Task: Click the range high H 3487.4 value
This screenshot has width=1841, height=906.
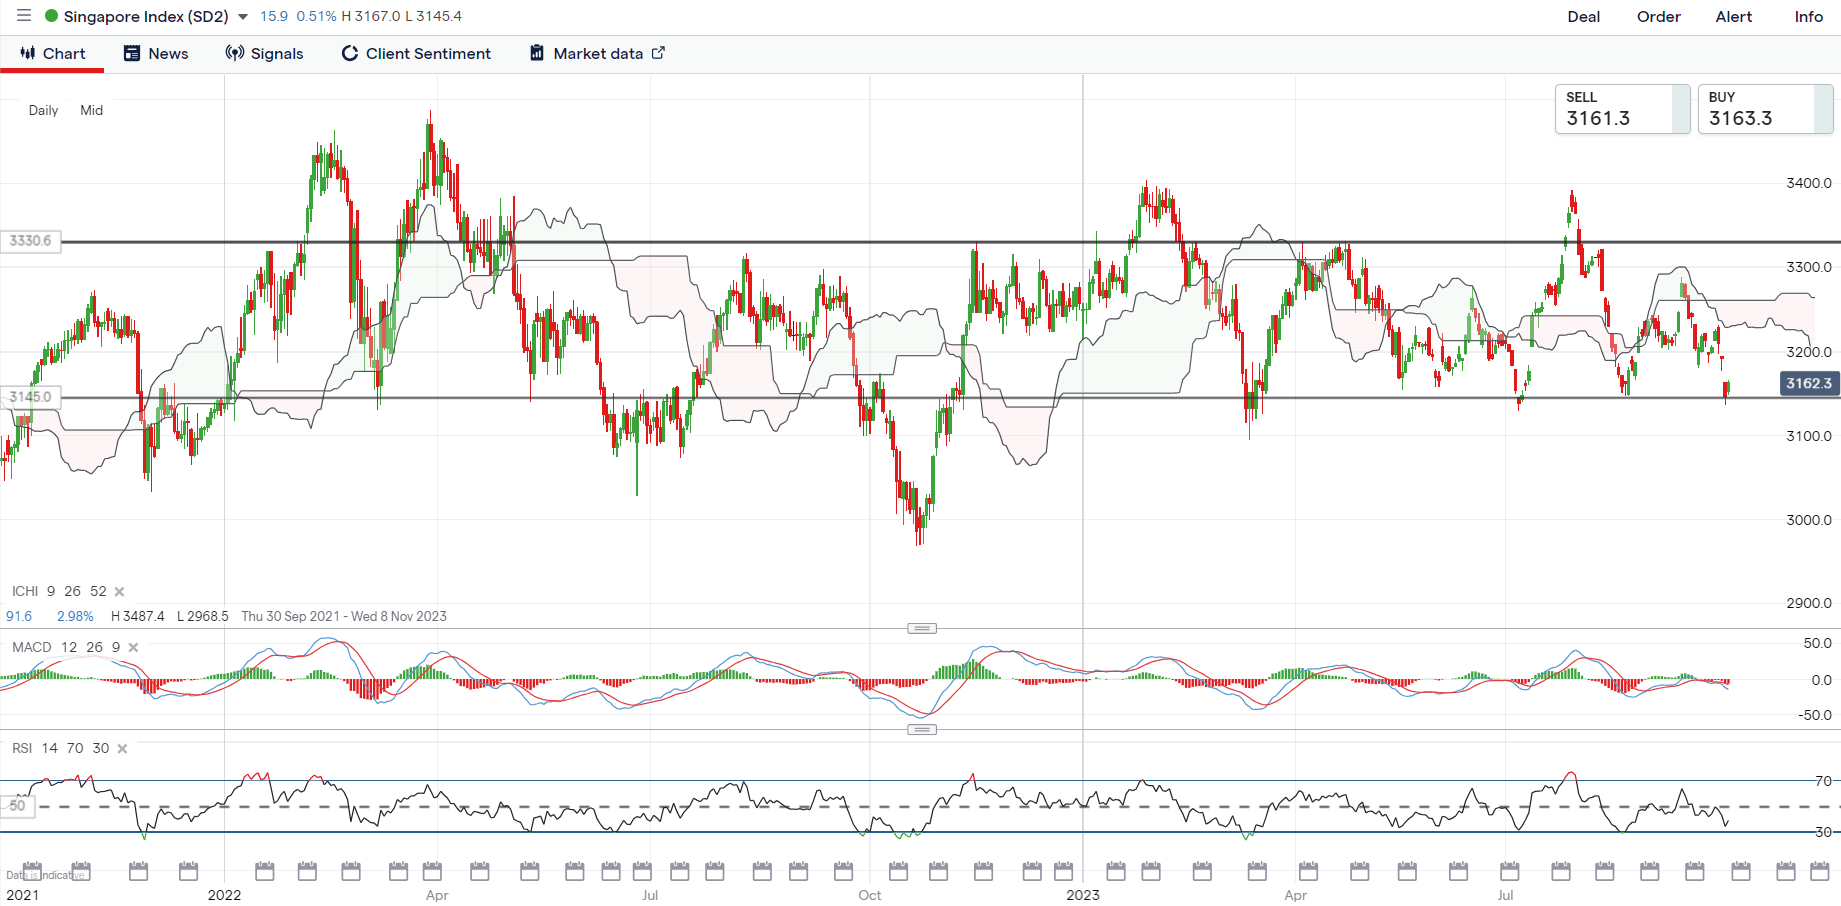Action: (138, 616)
